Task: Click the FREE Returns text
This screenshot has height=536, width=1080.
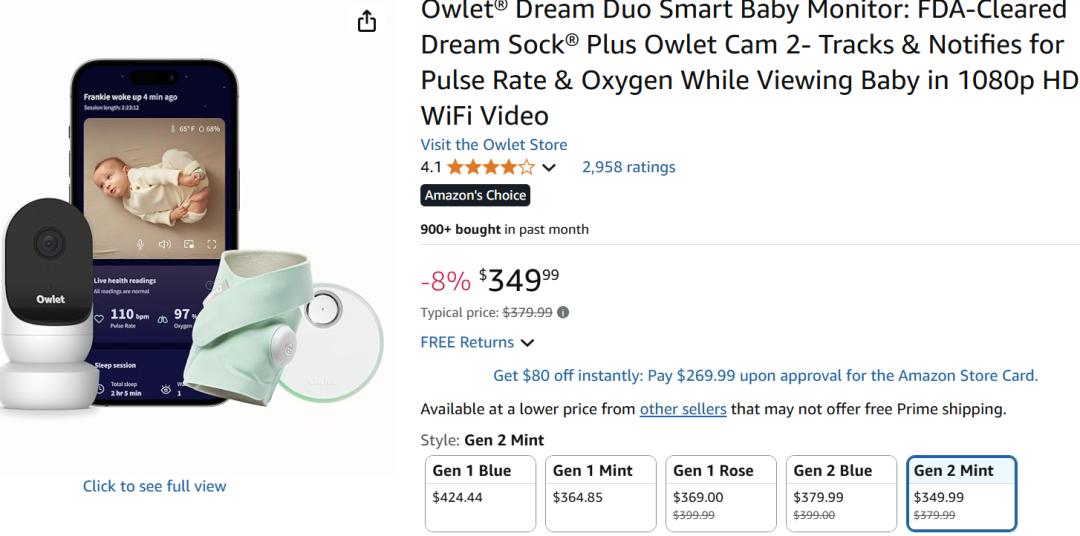Action: pos(467,342)
